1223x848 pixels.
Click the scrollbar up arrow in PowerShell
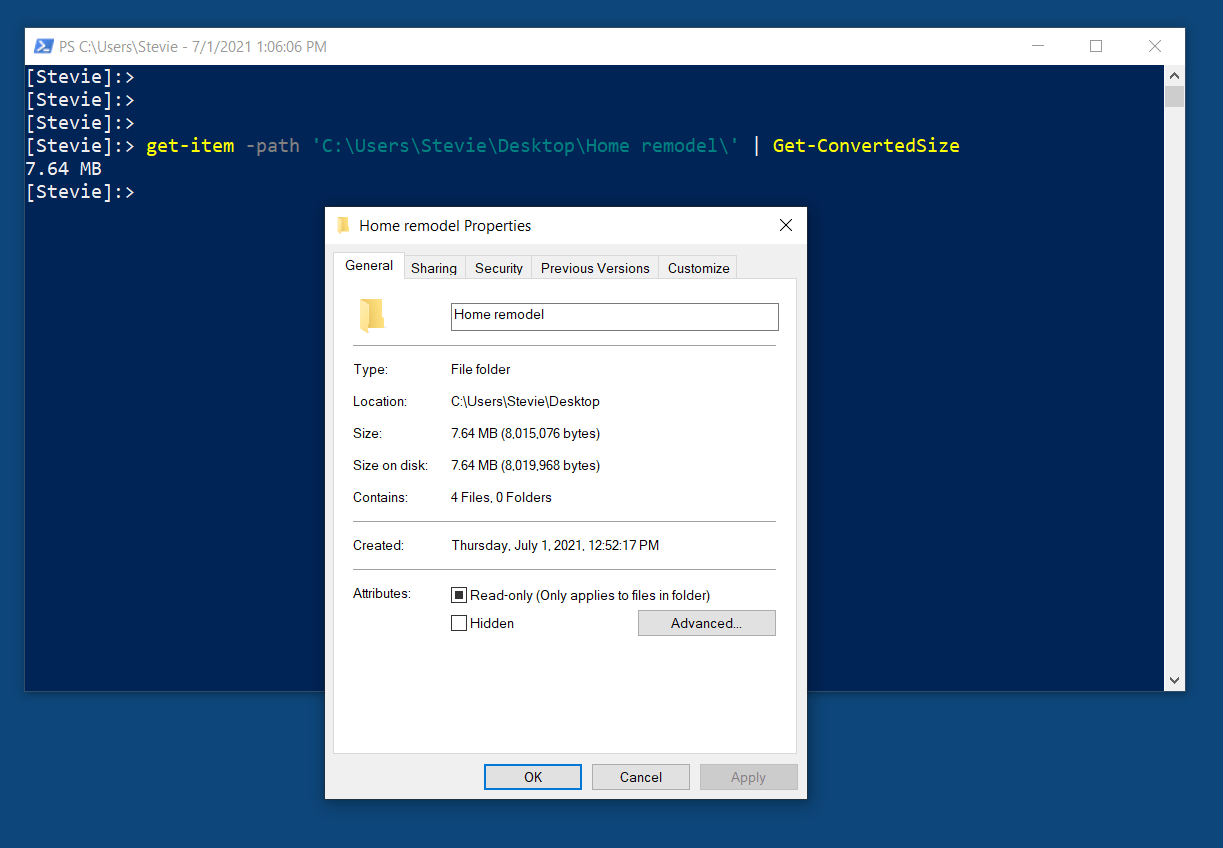coord(1174,74)
